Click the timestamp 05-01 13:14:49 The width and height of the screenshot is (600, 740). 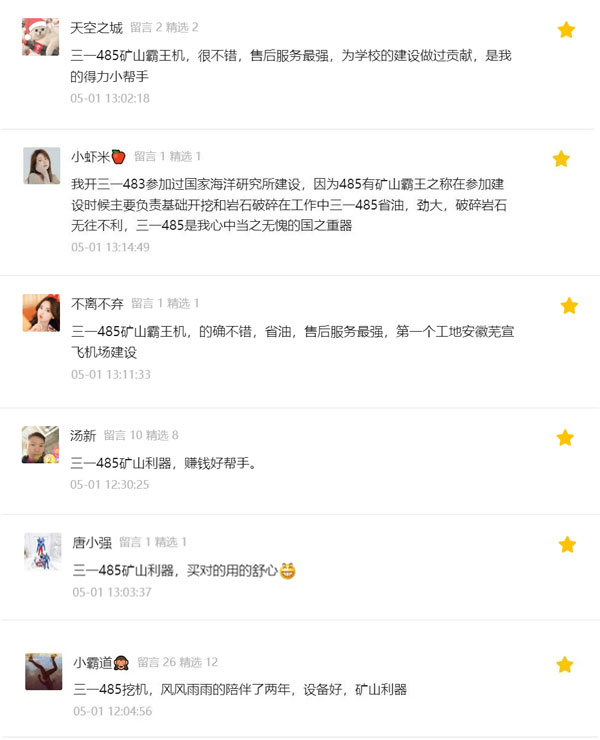(110, 247)
